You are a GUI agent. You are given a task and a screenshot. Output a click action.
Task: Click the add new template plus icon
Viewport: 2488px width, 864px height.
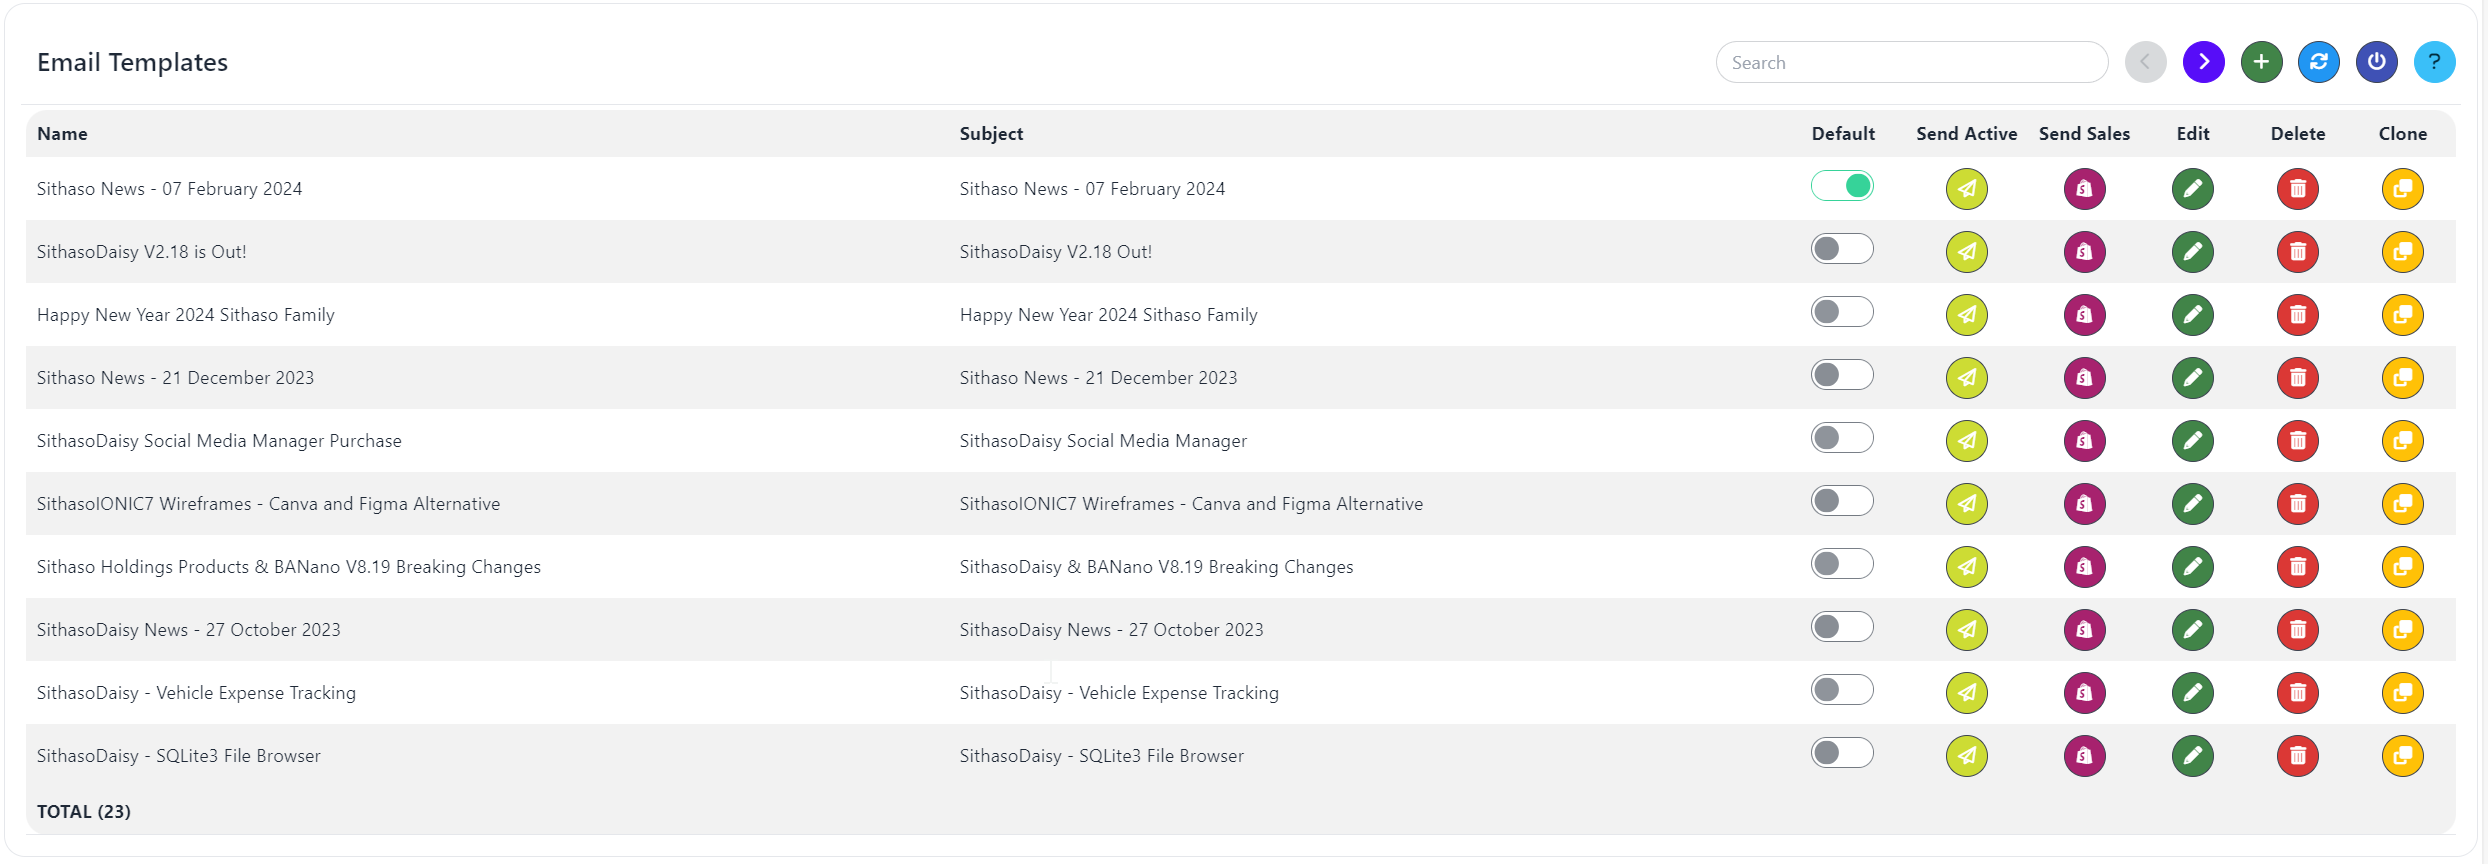point(2261,62)
